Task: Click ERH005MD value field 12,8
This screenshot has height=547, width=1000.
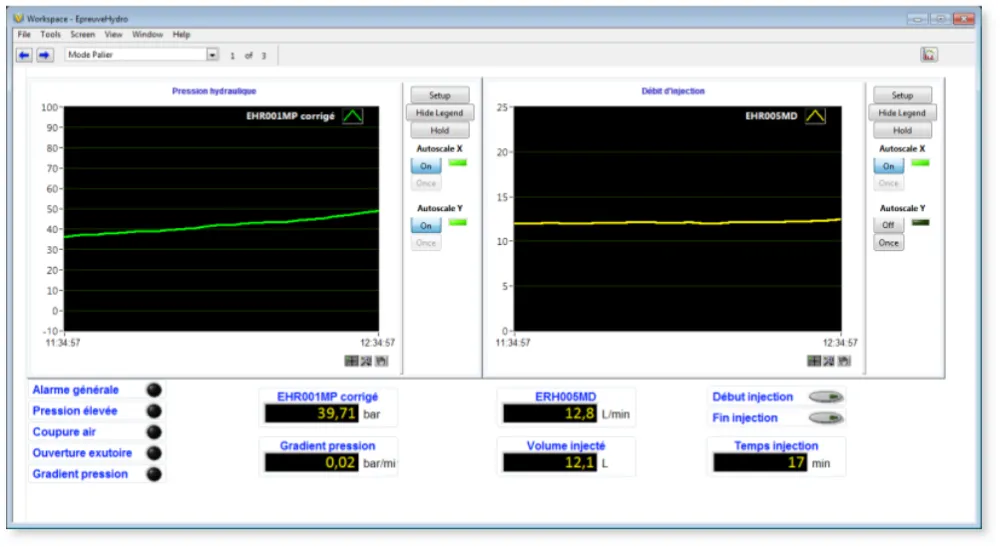Action: (550, 414)
